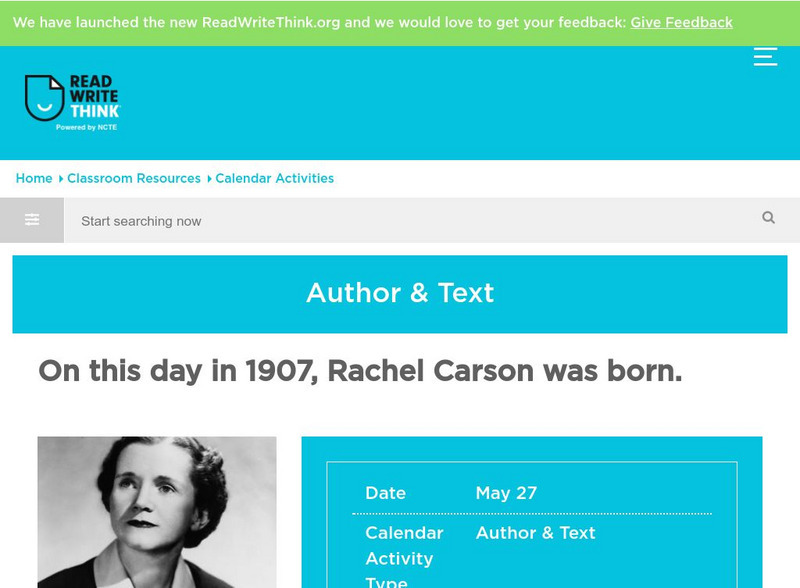800x588 pixels.
Task: Open the hamburger navigation menu
Action: point(765,56)
